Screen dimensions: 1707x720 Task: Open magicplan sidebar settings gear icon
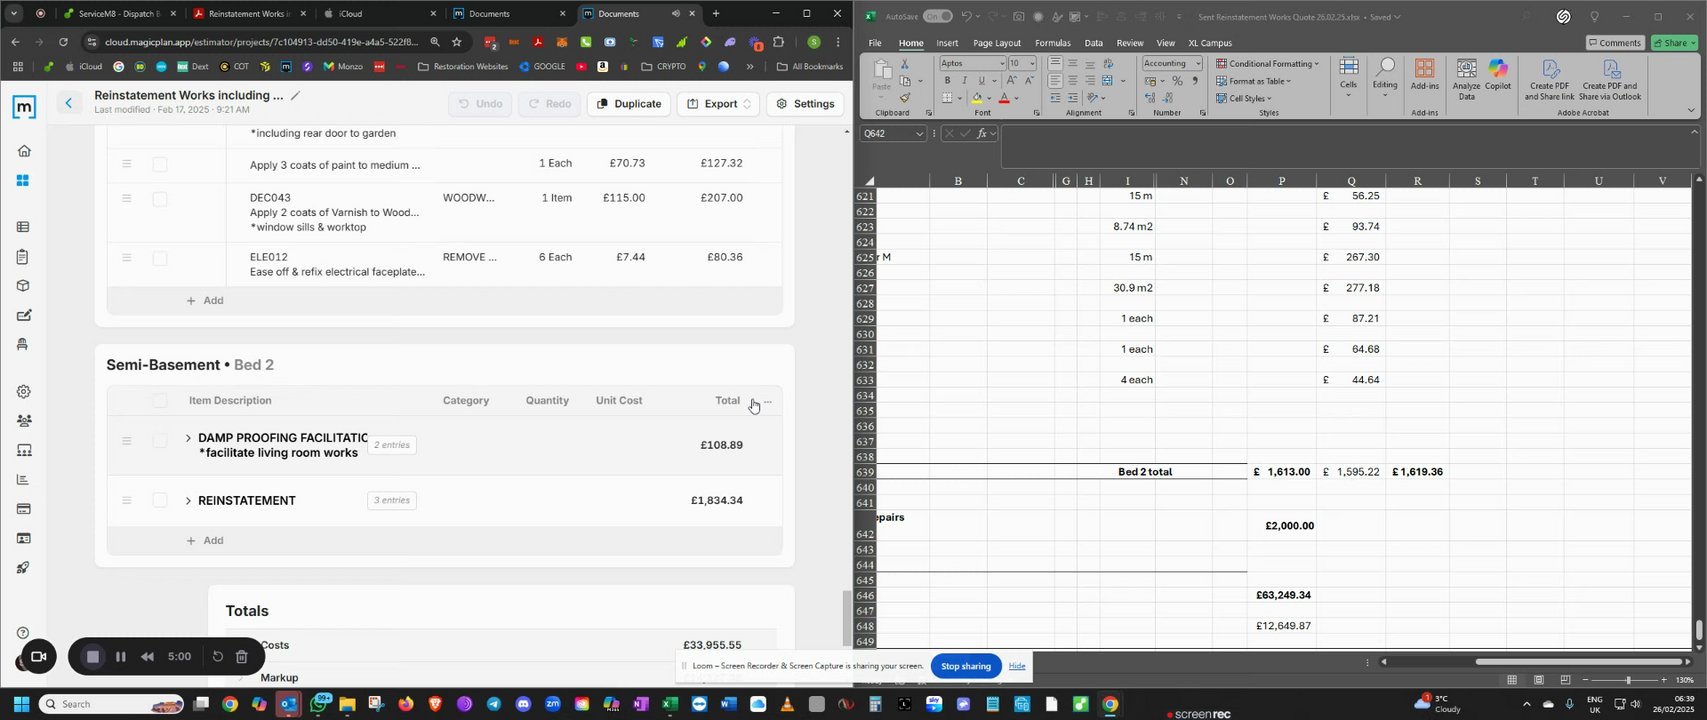[24, 391]
